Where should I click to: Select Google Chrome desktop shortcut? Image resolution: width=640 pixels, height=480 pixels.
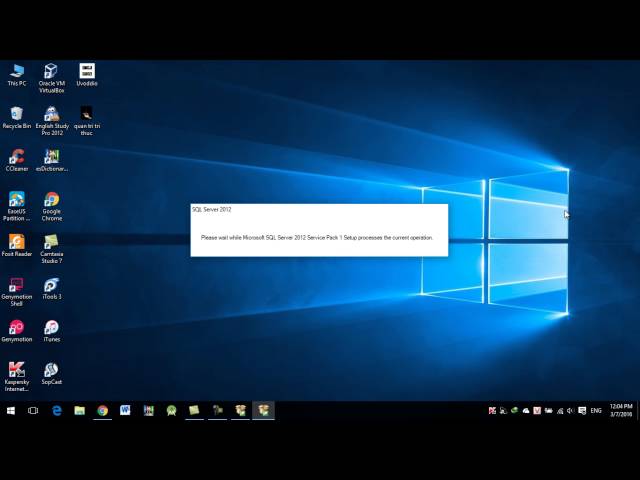(51, 207)
